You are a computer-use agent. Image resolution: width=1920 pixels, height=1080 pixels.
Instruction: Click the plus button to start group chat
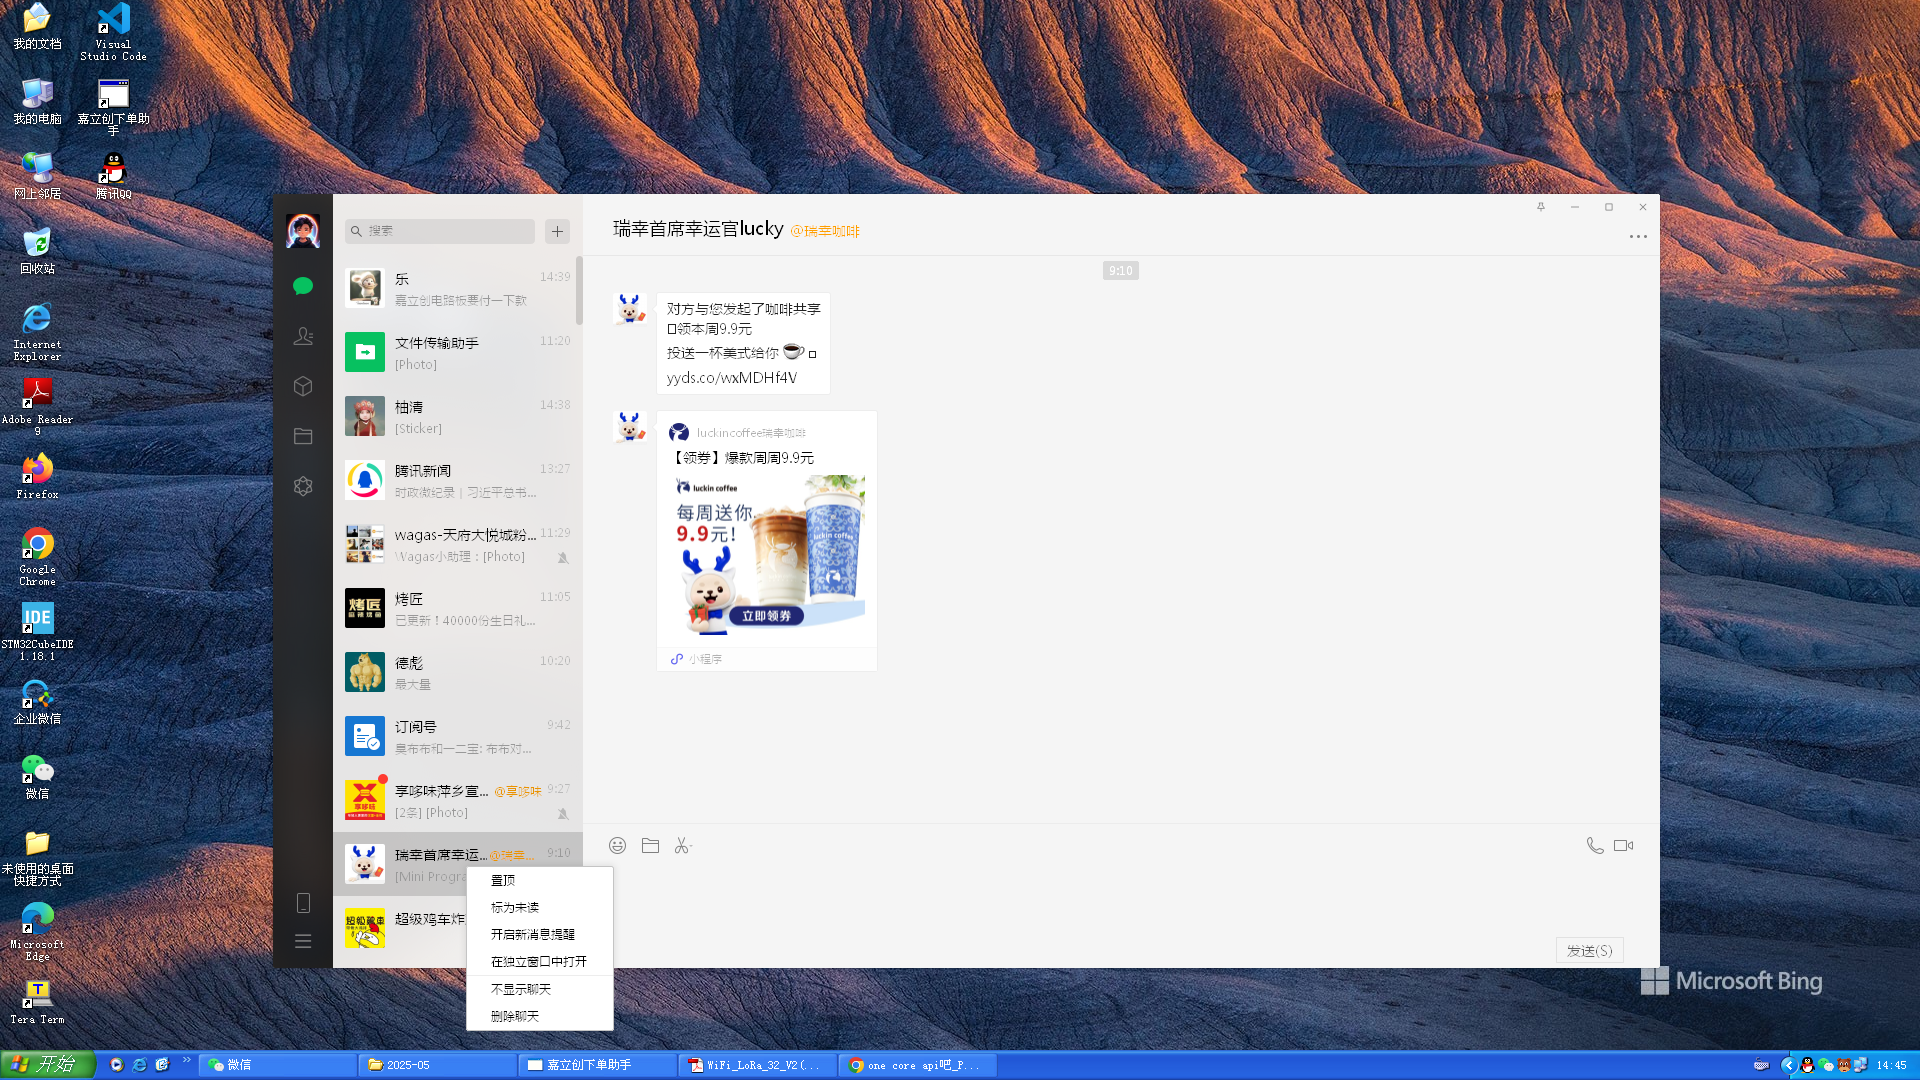[557, 231]
